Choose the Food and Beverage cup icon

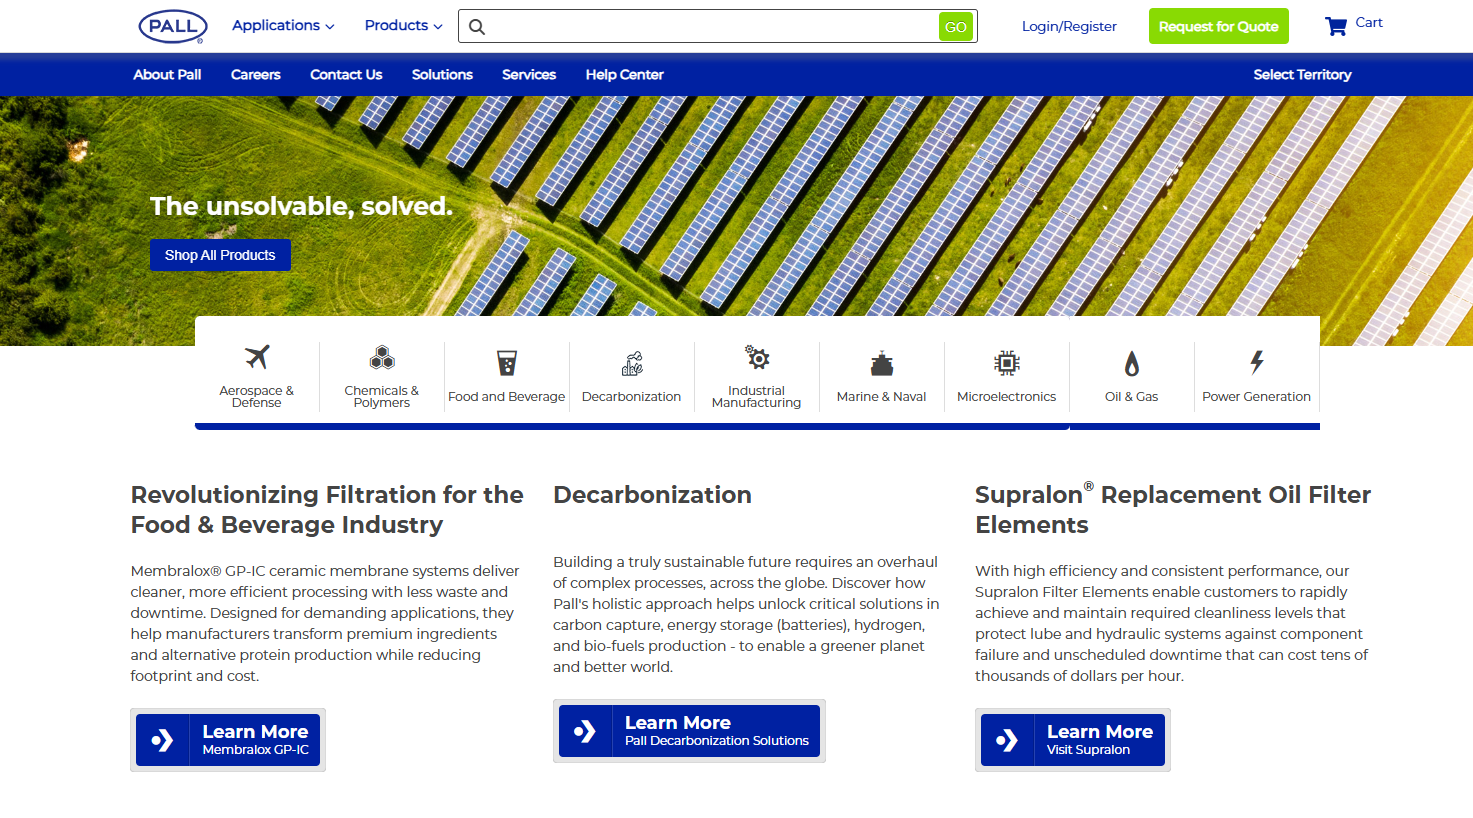507,363
